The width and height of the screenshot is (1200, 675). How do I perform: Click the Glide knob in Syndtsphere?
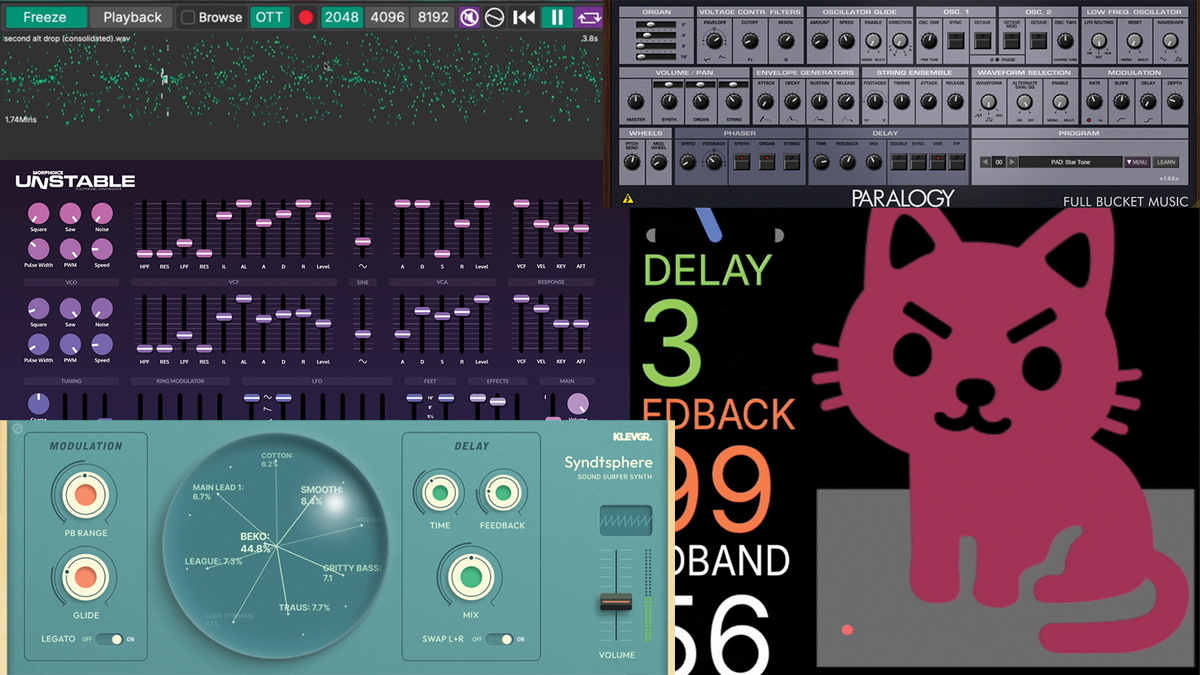point(85,577)
